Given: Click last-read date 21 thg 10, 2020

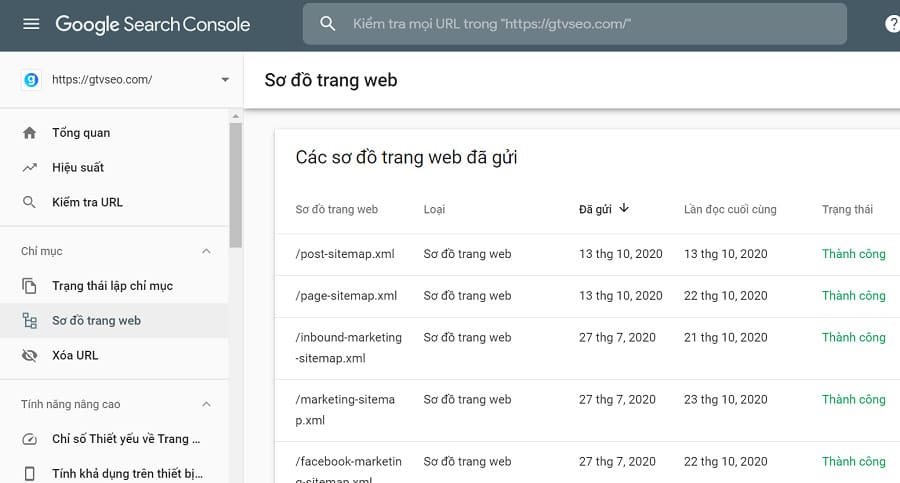Looking at the screenshot, I should click(726, 338).
